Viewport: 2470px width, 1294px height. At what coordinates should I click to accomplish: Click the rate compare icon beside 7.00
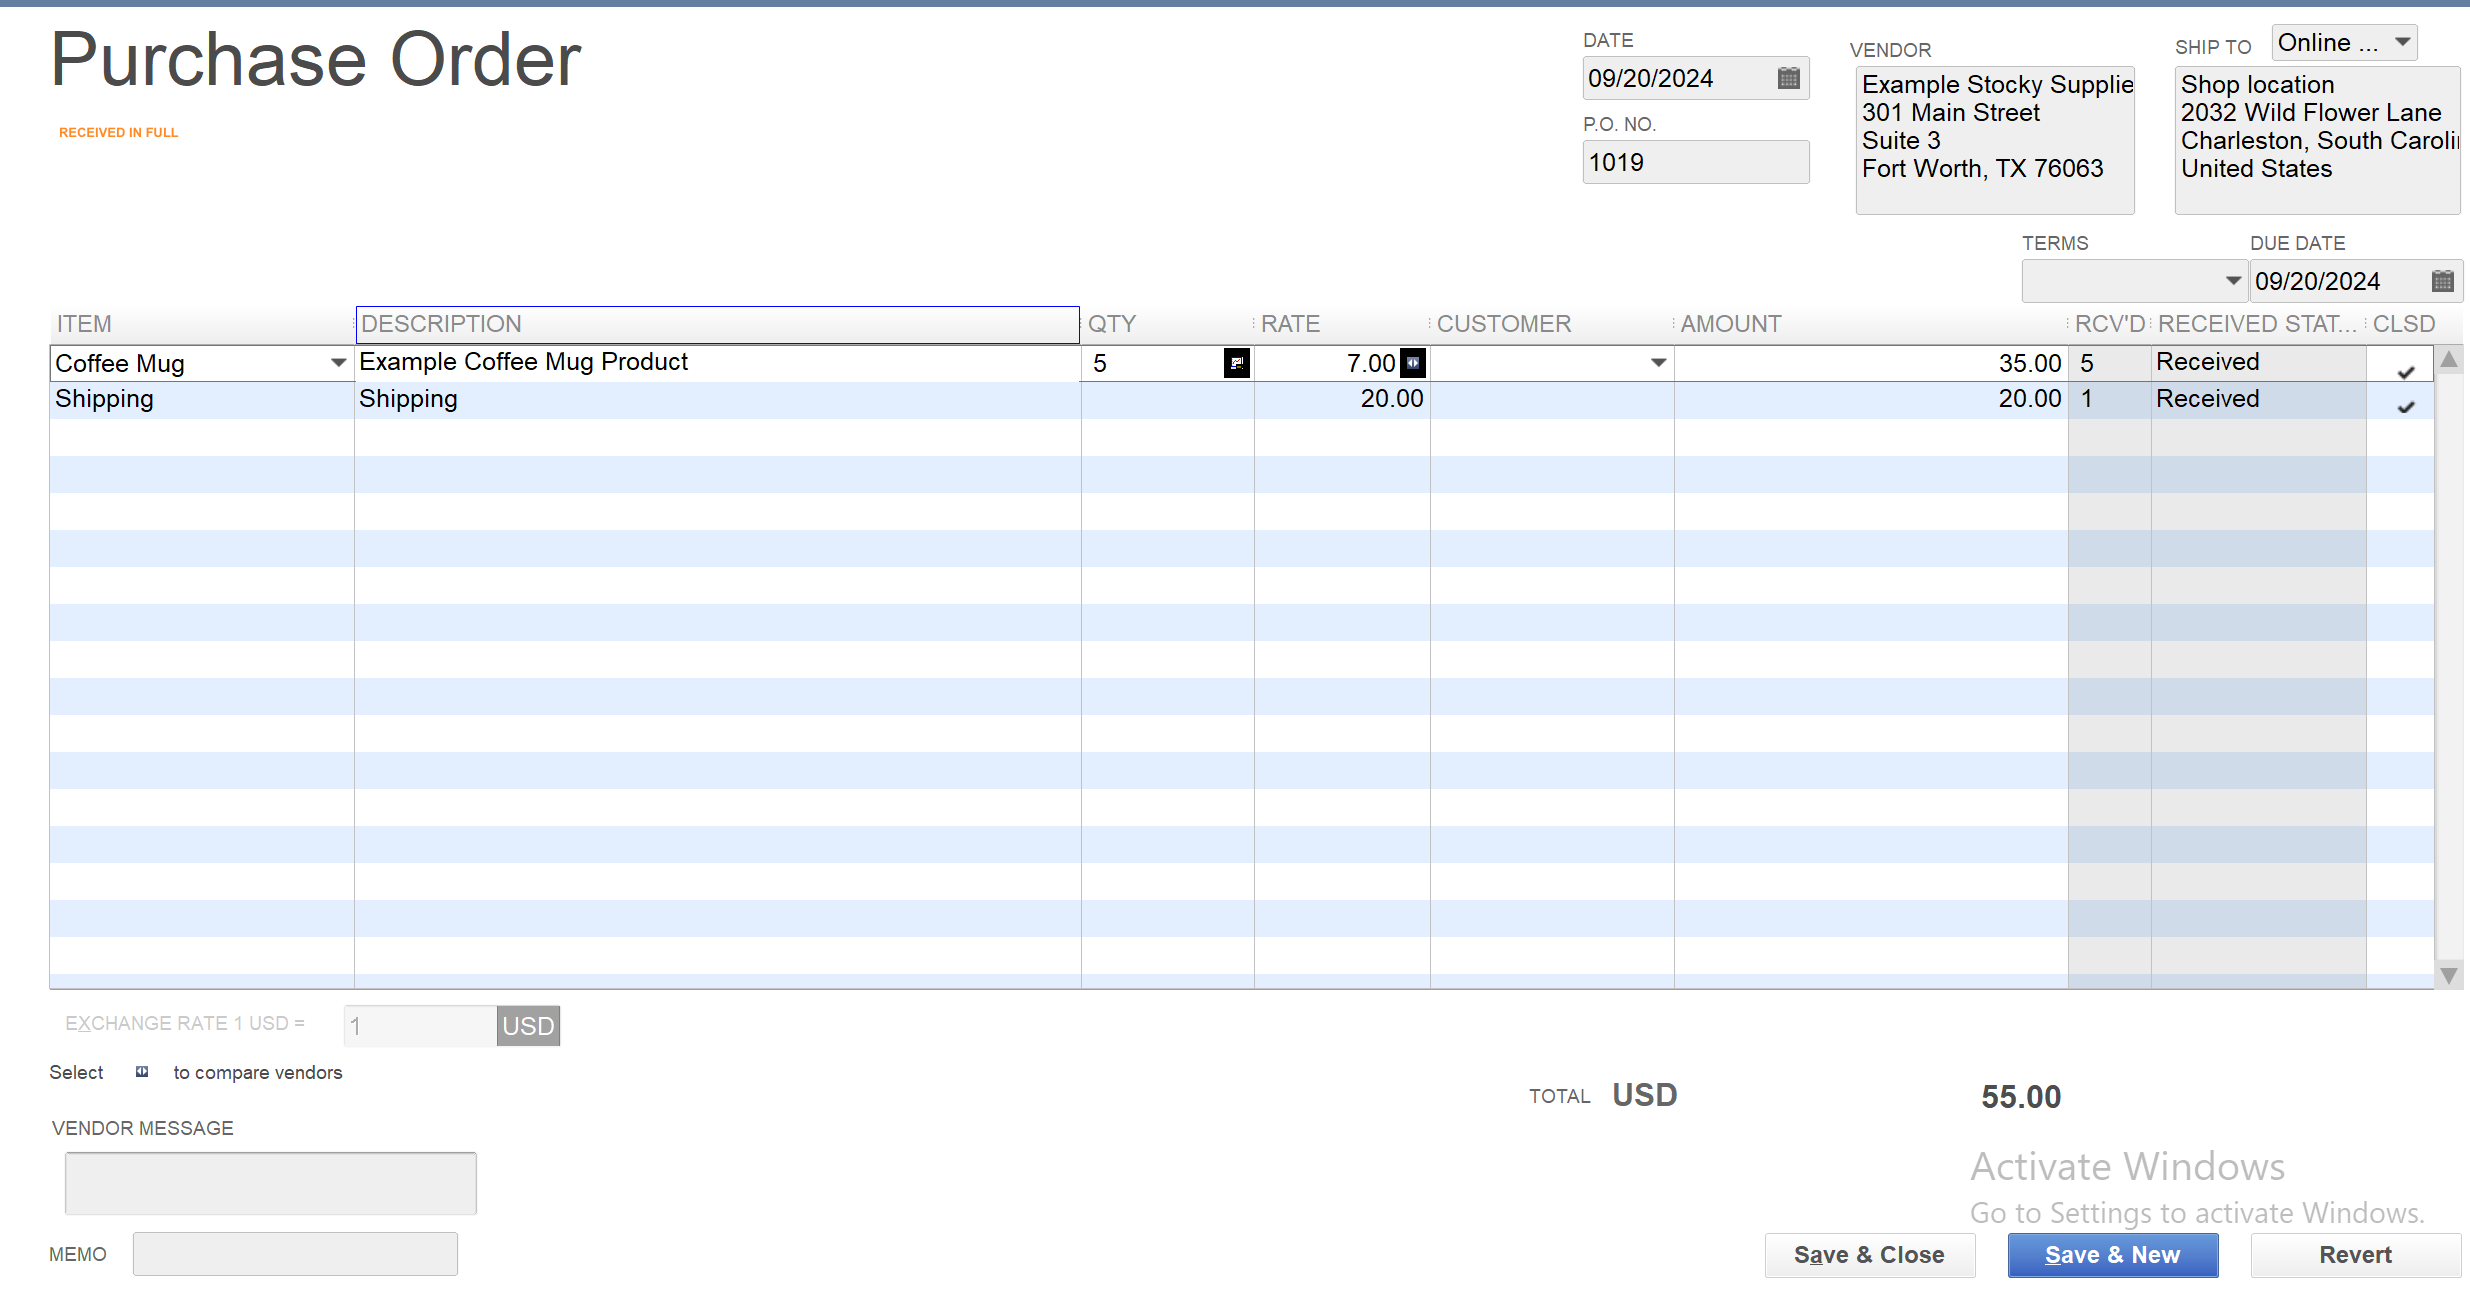1413,363
